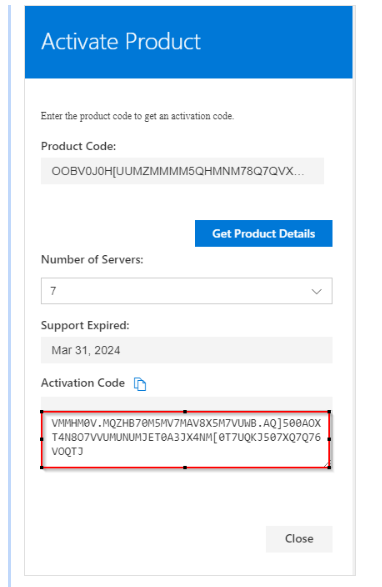Image resolution: width=382 pixels, height=587 pixels.
Task: Close the Activate Product dialog
Action: tap(299, 539)
